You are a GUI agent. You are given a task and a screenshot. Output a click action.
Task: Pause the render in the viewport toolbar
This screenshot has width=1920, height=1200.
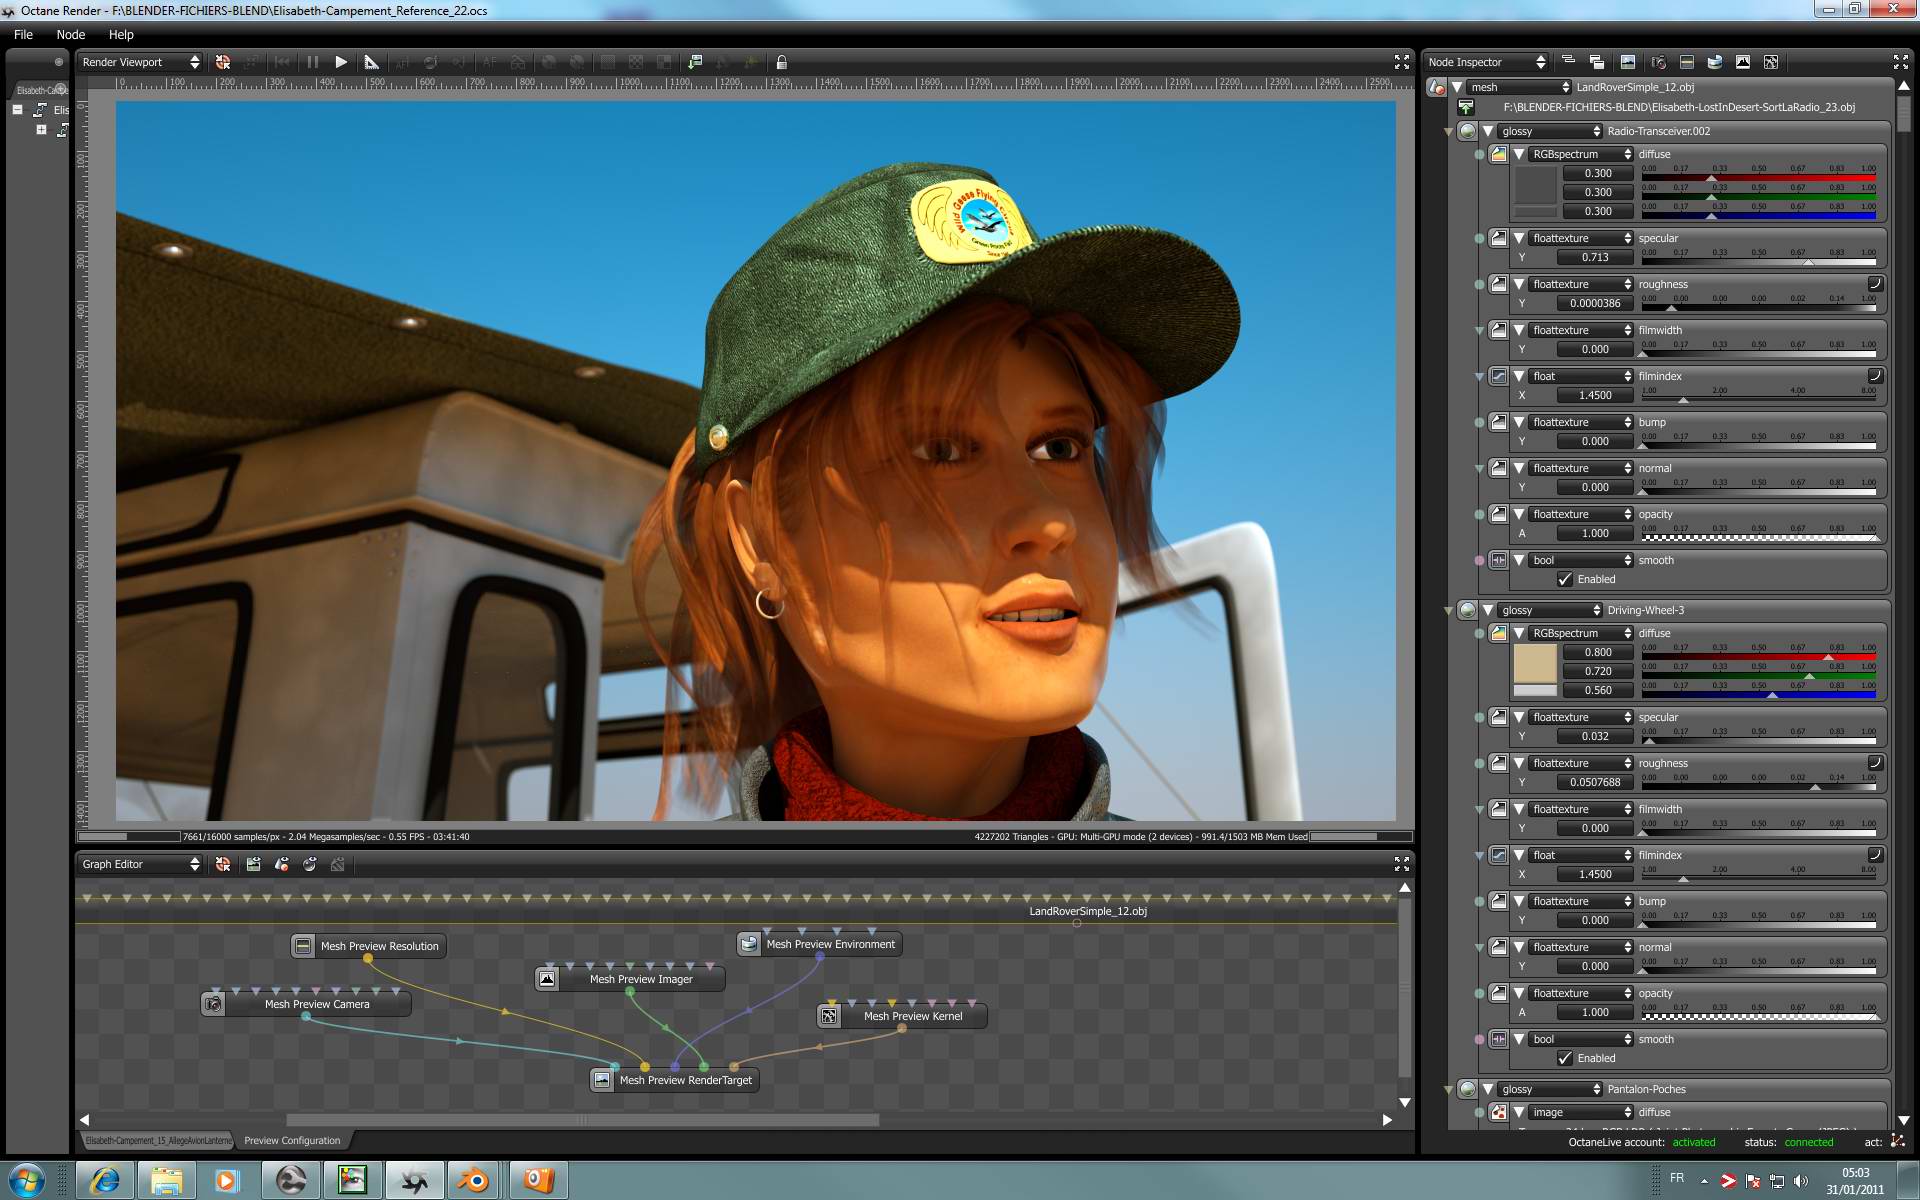313,62
